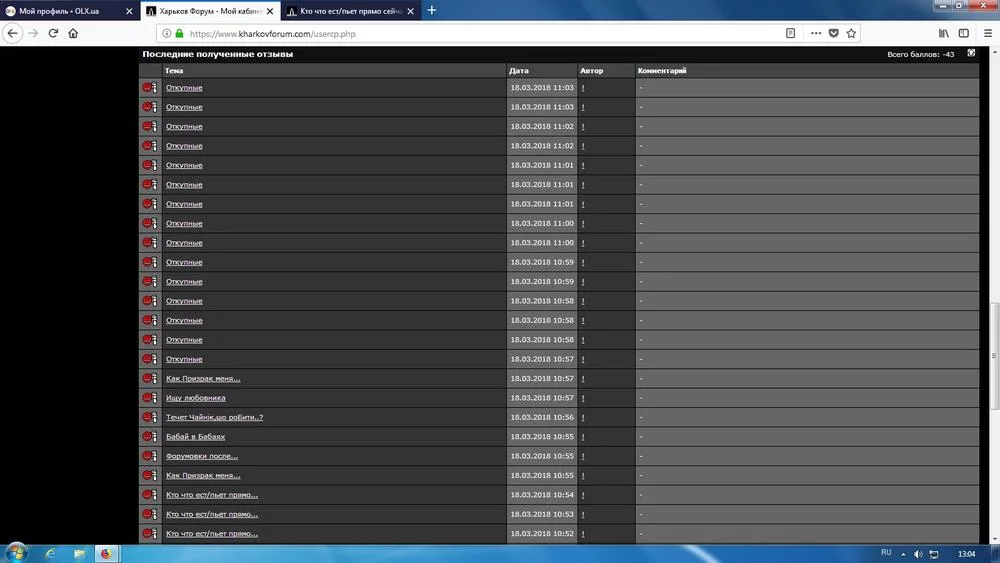Open network status tray icon
1000x563 pixels.
(934, 554)
